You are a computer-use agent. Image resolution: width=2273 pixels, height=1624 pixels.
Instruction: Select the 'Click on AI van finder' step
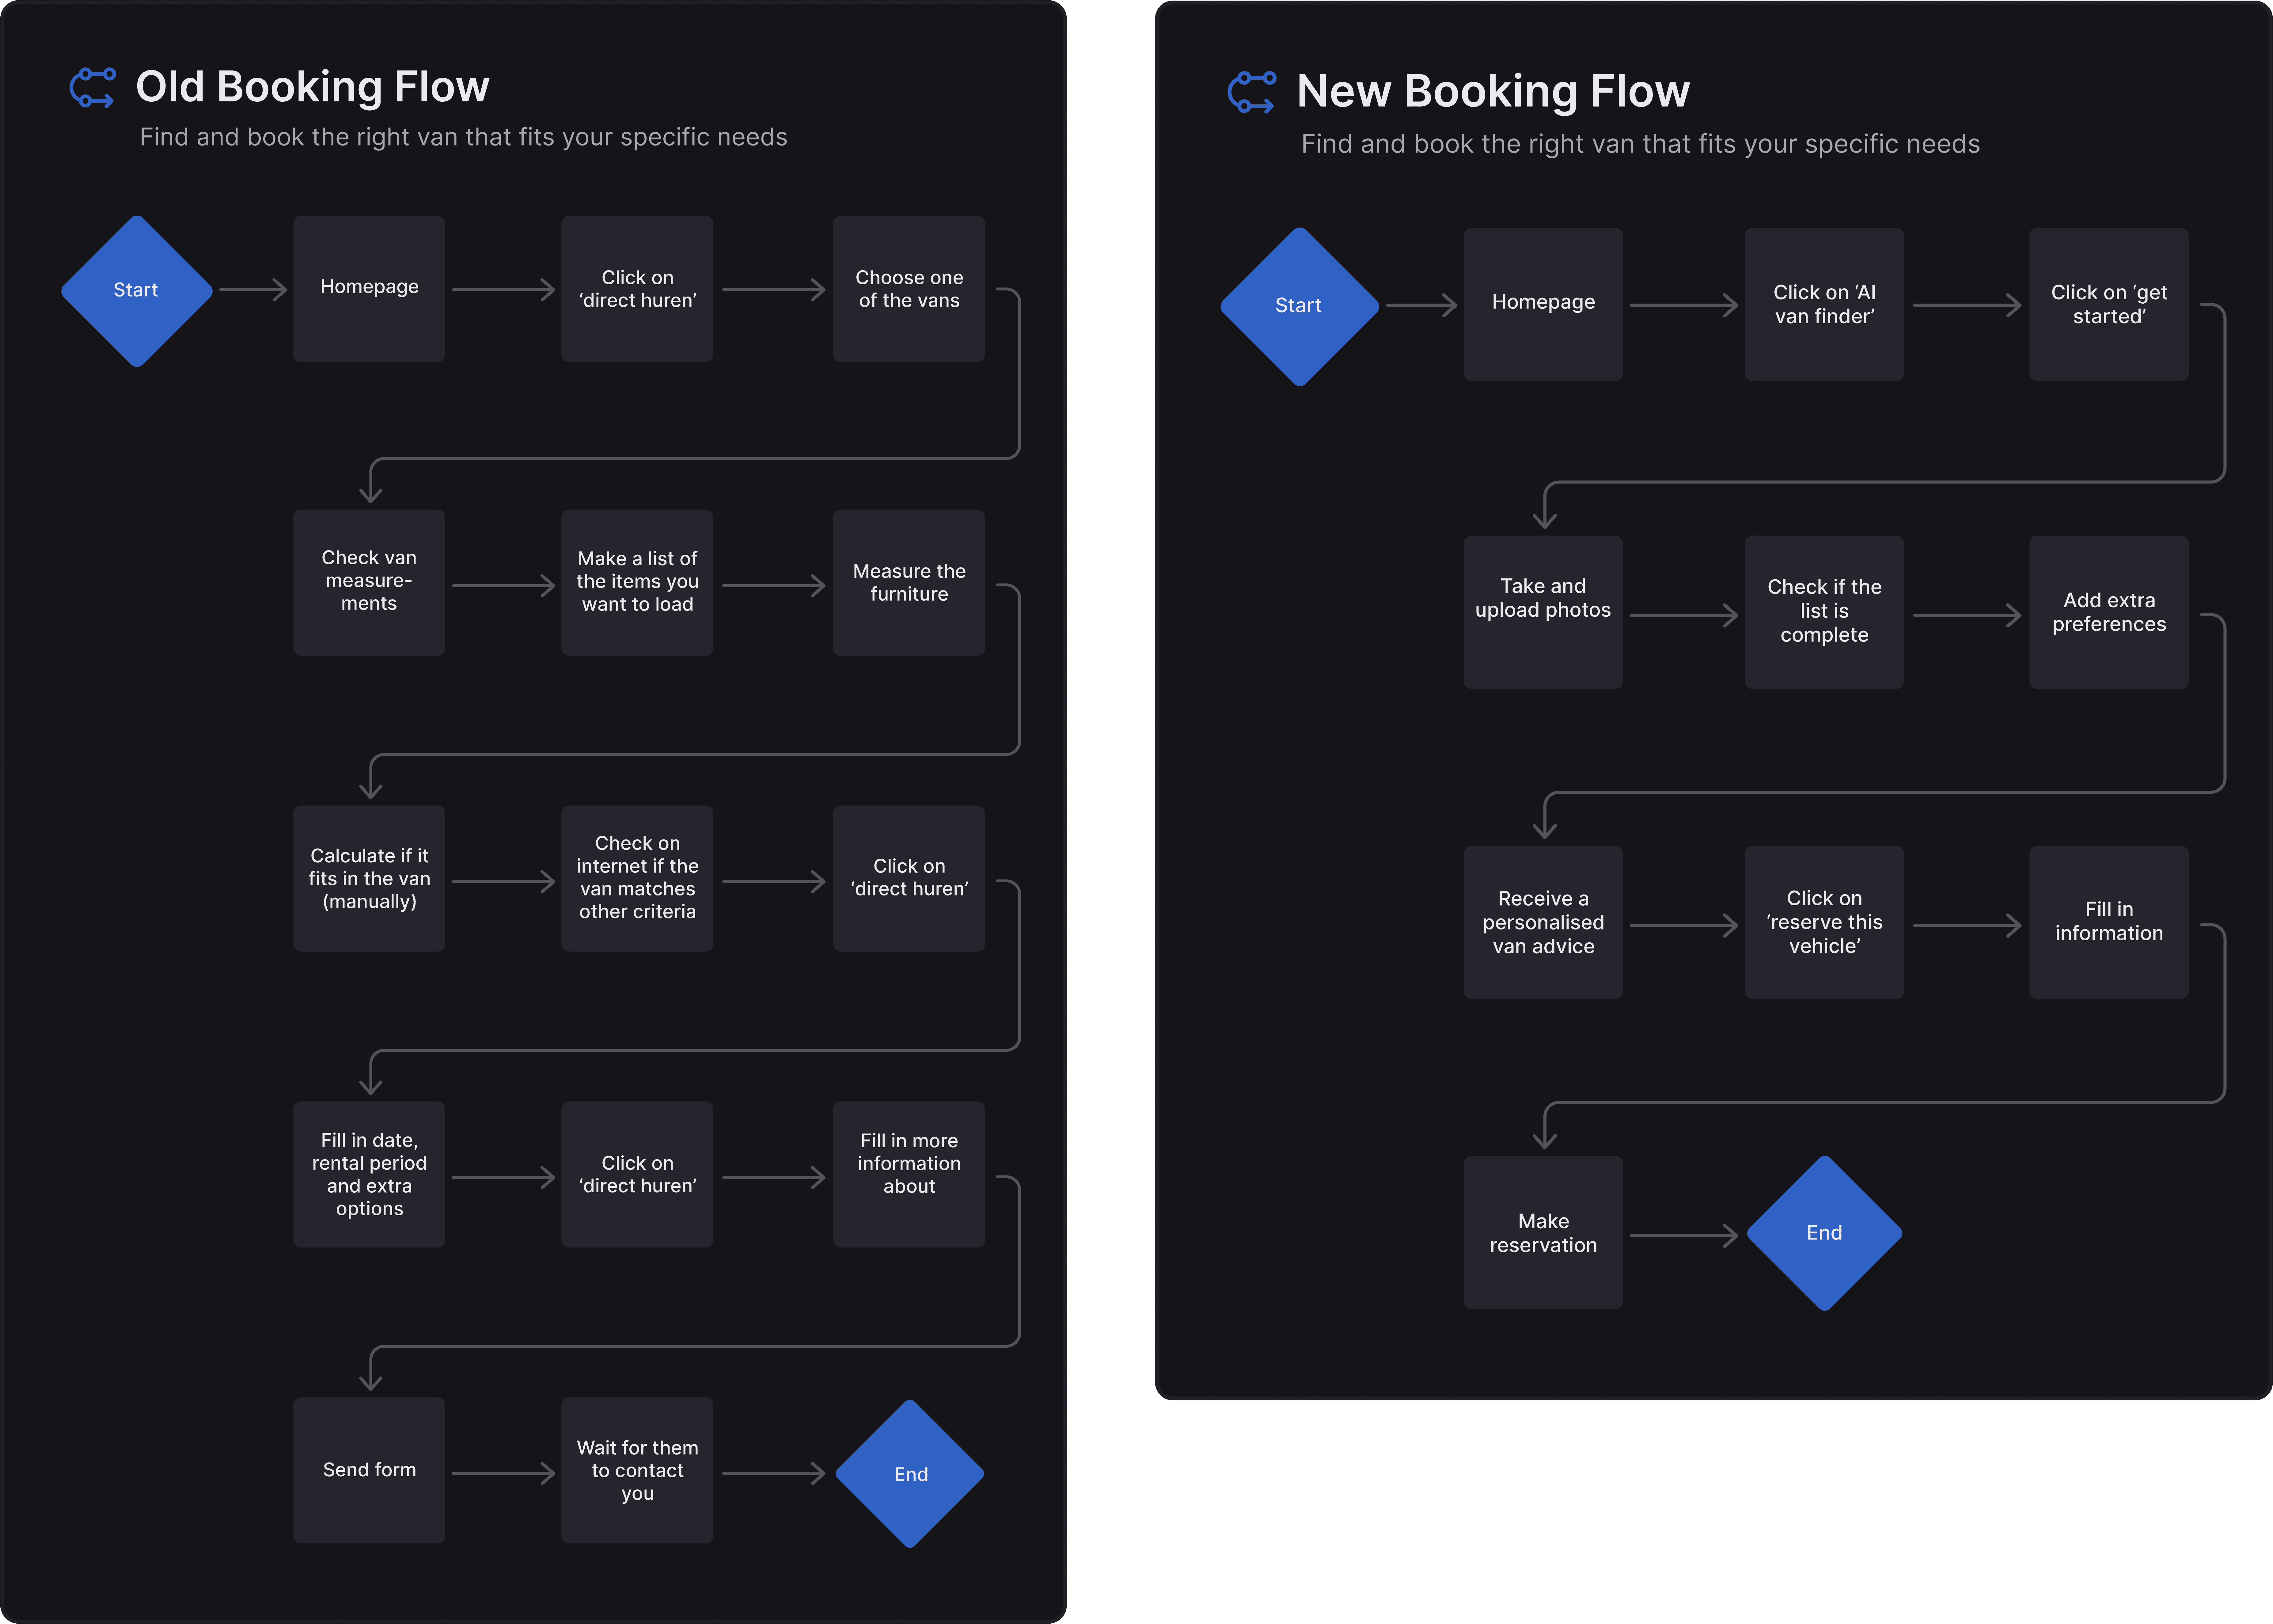[1824, 304]
